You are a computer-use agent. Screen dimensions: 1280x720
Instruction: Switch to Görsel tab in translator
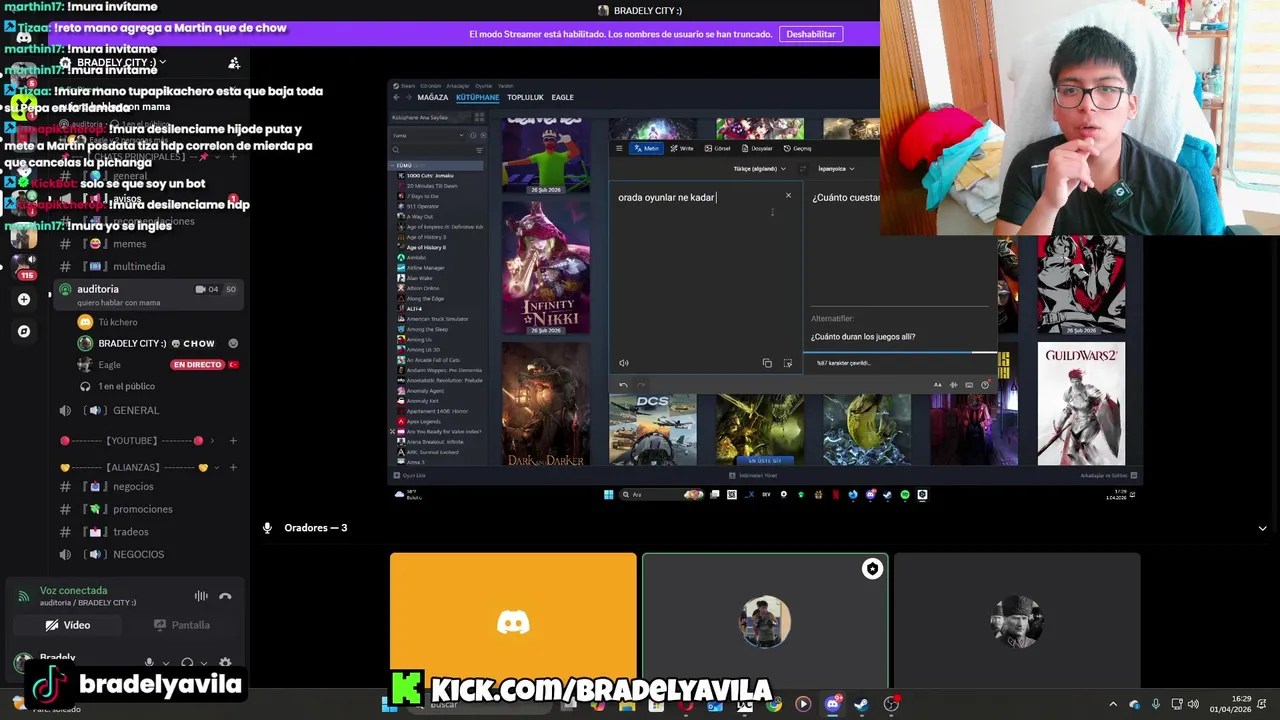717,148
